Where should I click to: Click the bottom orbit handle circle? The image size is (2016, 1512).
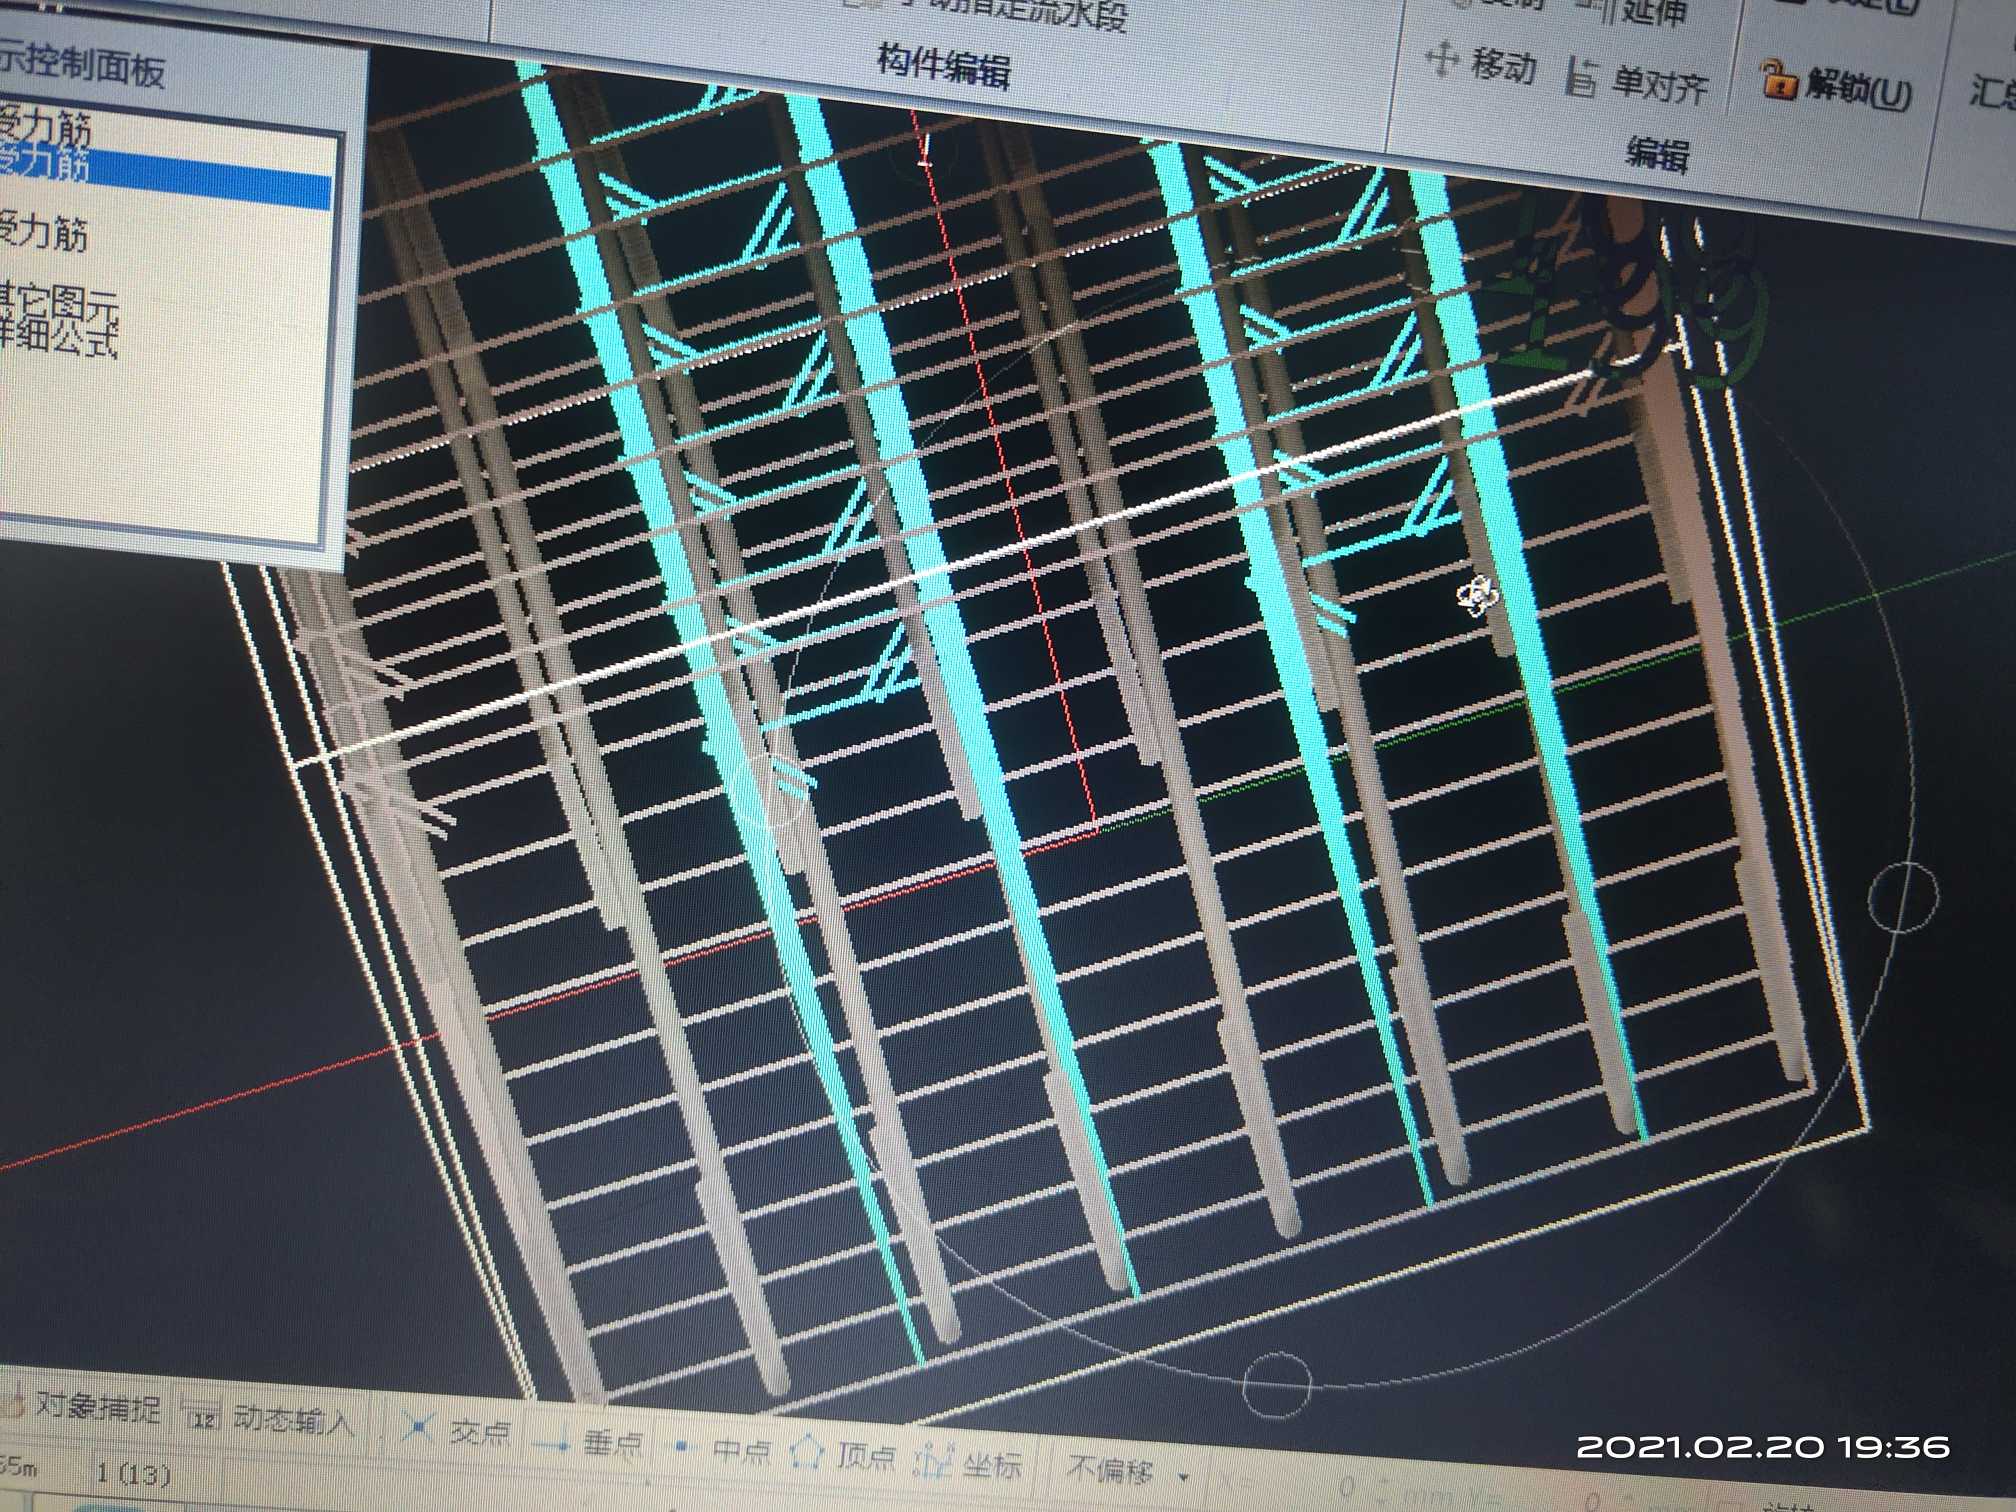1276,1384
